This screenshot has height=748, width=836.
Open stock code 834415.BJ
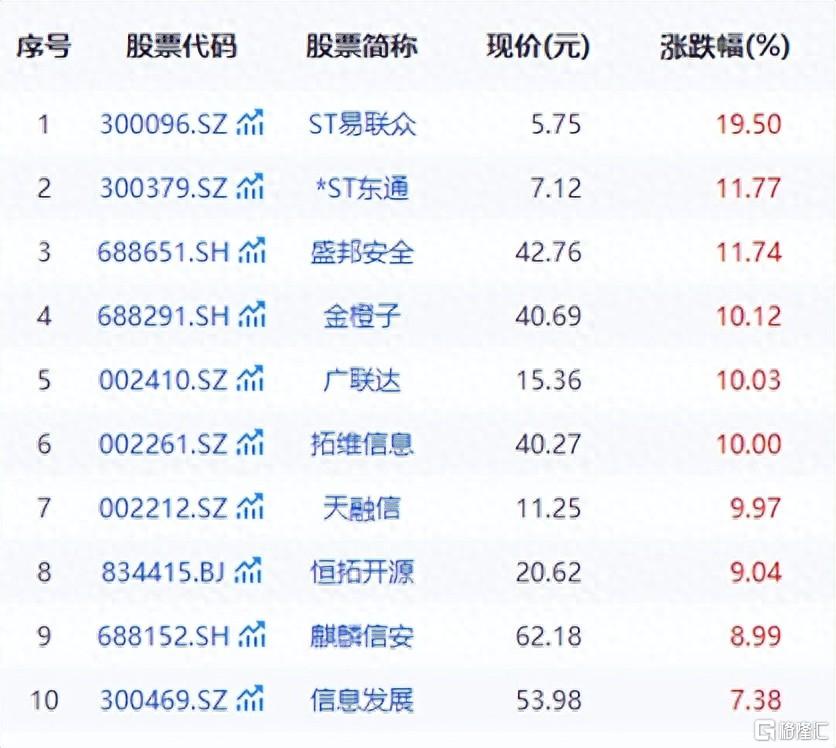tap(163, 572)
